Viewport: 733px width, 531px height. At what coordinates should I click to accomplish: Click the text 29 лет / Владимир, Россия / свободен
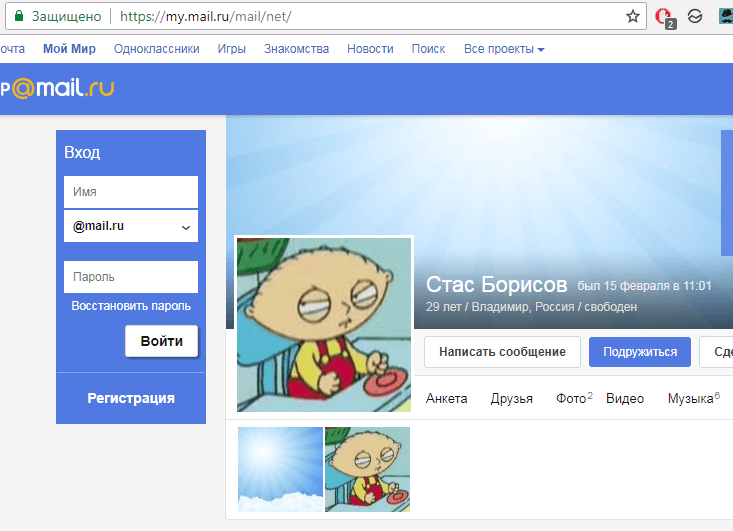(x=532, y=307)
